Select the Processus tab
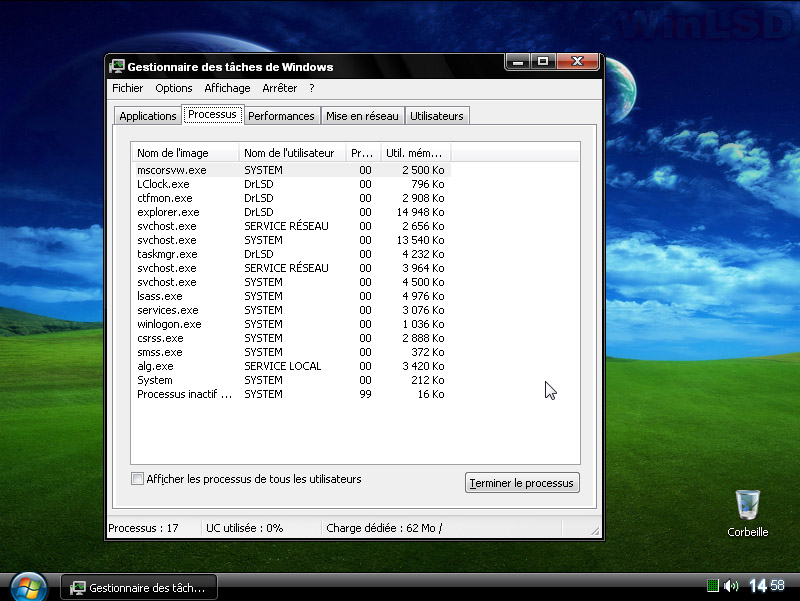The width and height of the screenshot is (800, 601). tap(212, 114)
